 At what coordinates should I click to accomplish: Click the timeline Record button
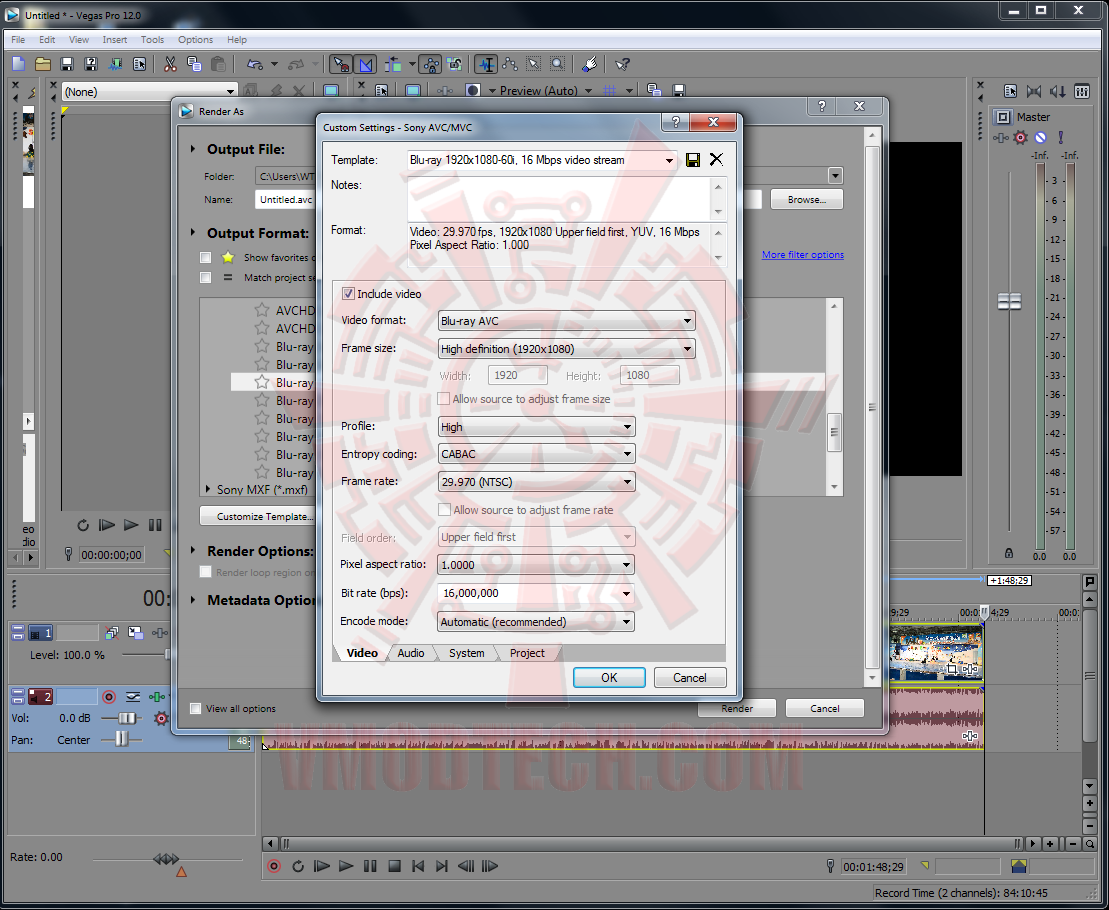click(x=274, y=866)
